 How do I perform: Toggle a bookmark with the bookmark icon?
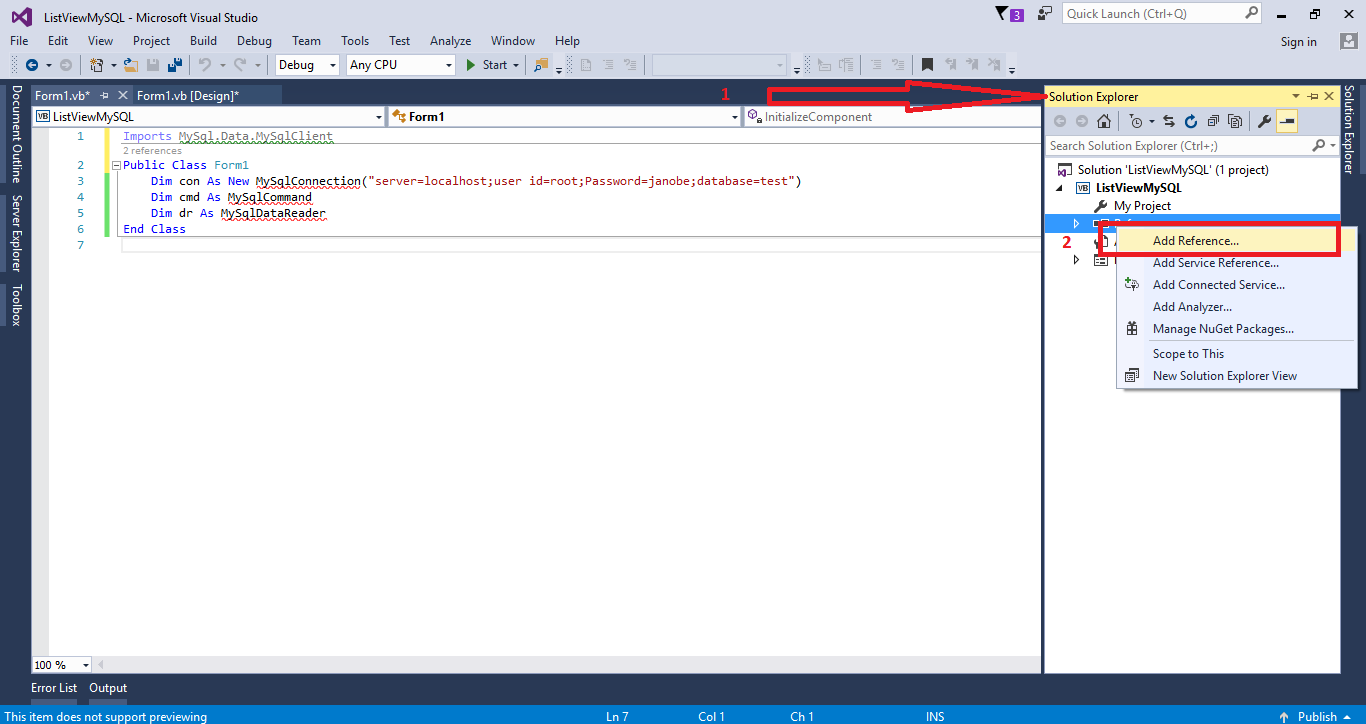(x=928, y=65)
